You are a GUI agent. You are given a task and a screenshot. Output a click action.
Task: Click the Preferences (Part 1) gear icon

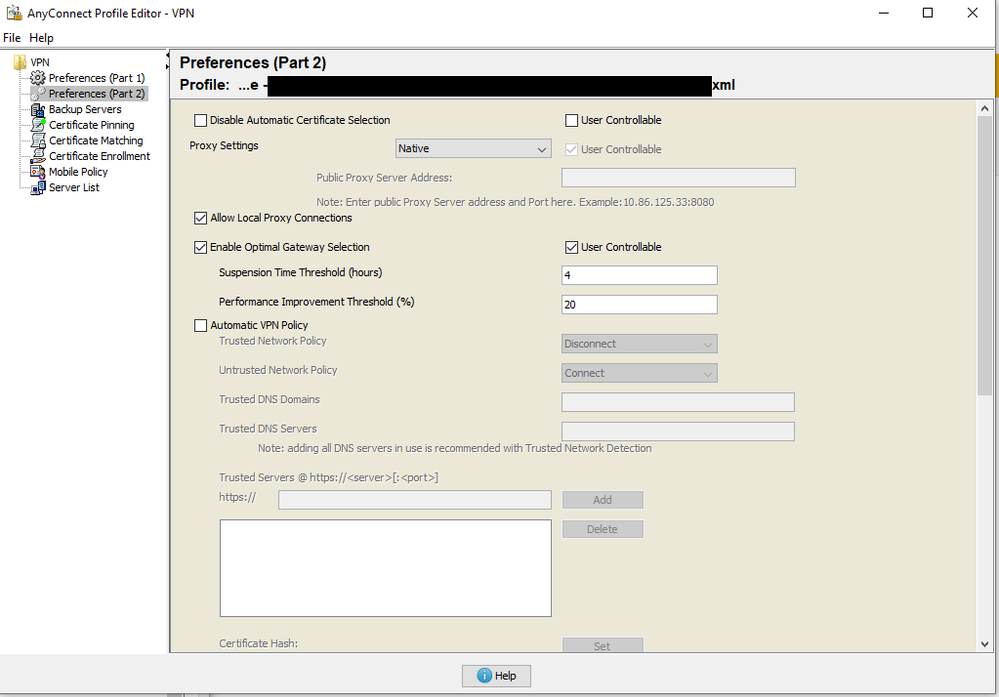[x=38, y=78]
